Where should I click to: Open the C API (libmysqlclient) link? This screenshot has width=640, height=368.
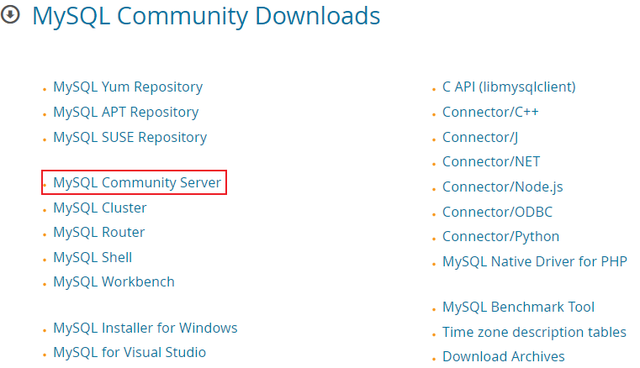coord(509,87)
